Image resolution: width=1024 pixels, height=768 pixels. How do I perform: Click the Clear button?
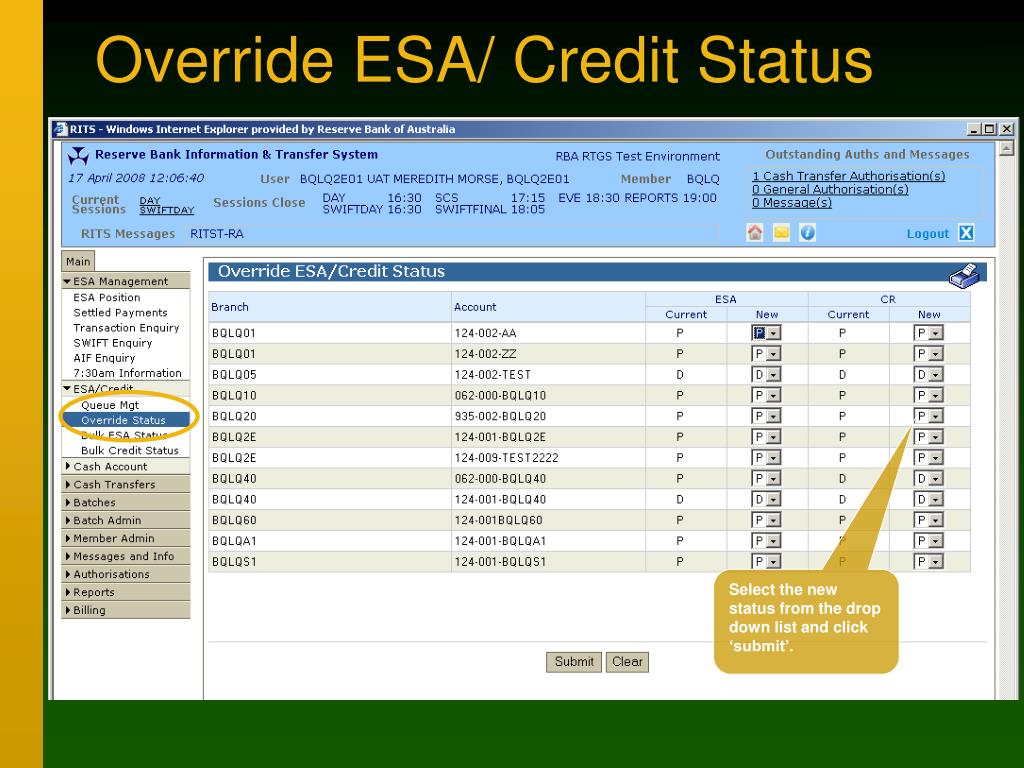[627, 662]
